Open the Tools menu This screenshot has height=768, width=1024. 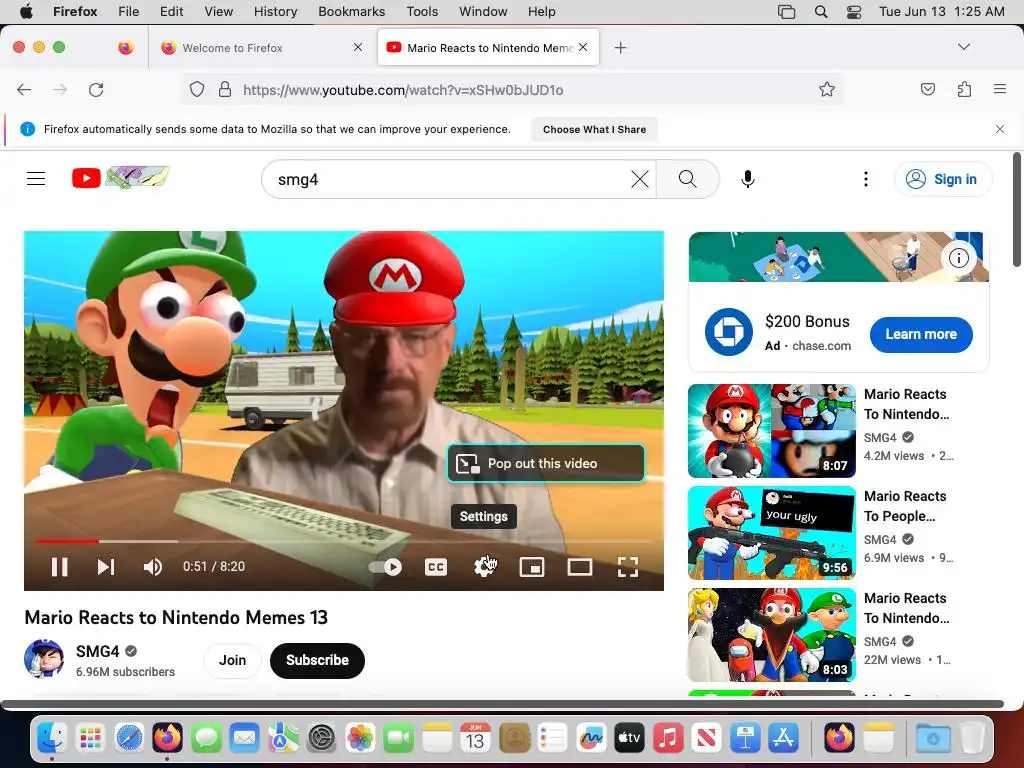[x=422, y=12]
